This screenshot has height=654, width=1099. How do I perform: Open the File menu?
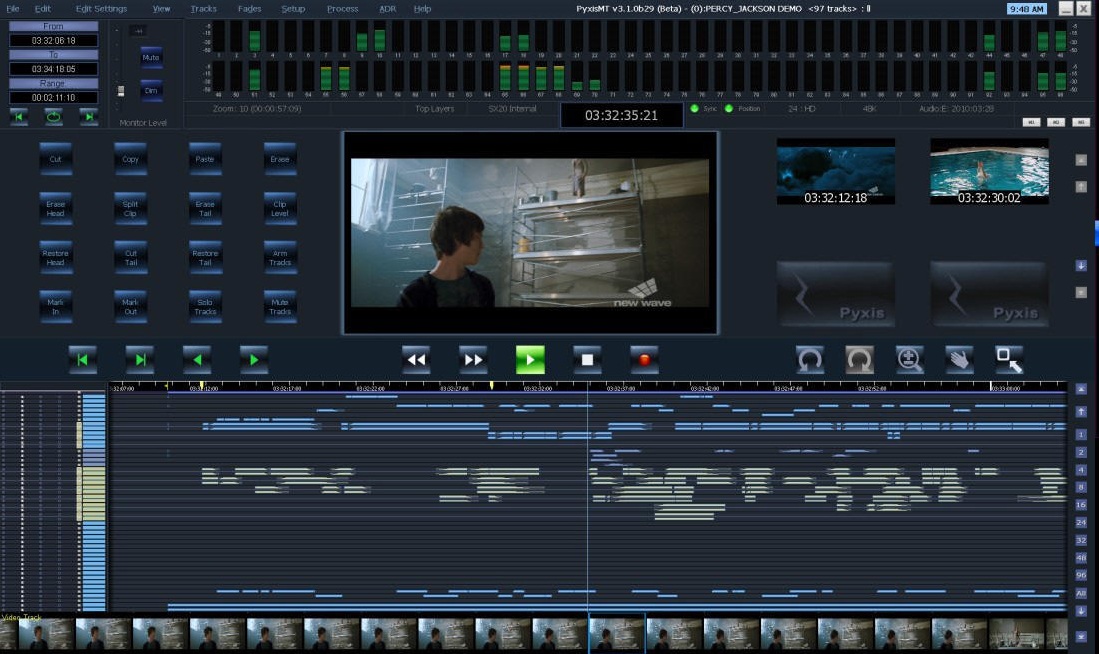click(x=13, y=8)
